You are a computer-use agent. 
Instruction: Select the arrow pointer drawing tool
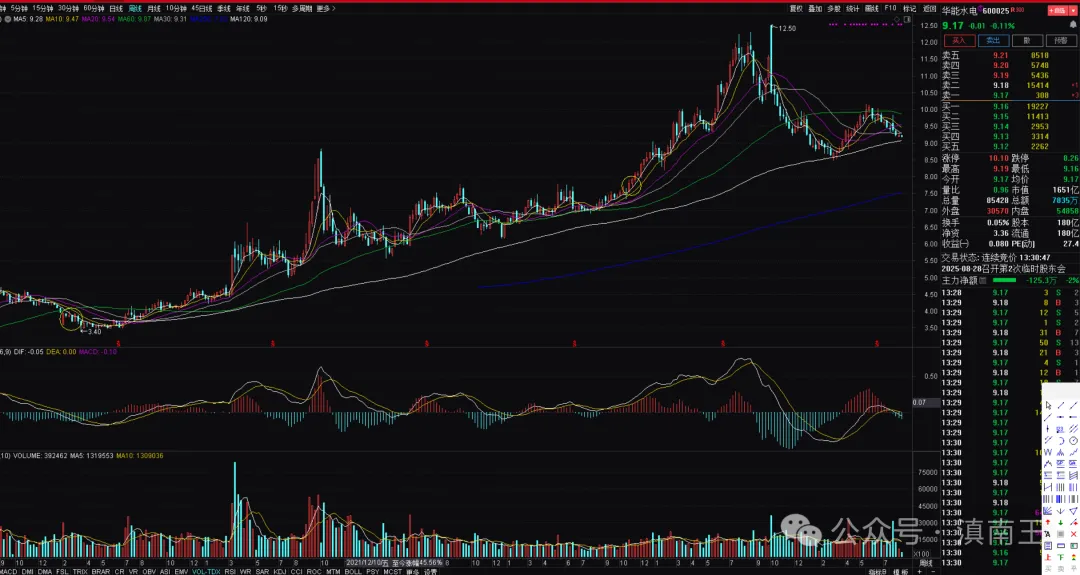(1048, 406)
